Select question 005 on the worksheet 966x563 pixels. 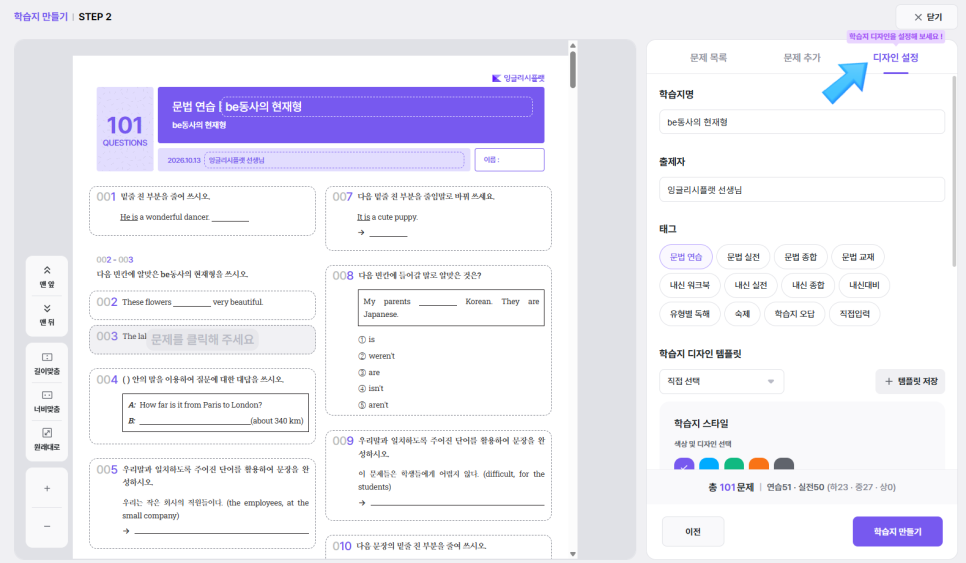pyautogui.click(x=202, y=503)
